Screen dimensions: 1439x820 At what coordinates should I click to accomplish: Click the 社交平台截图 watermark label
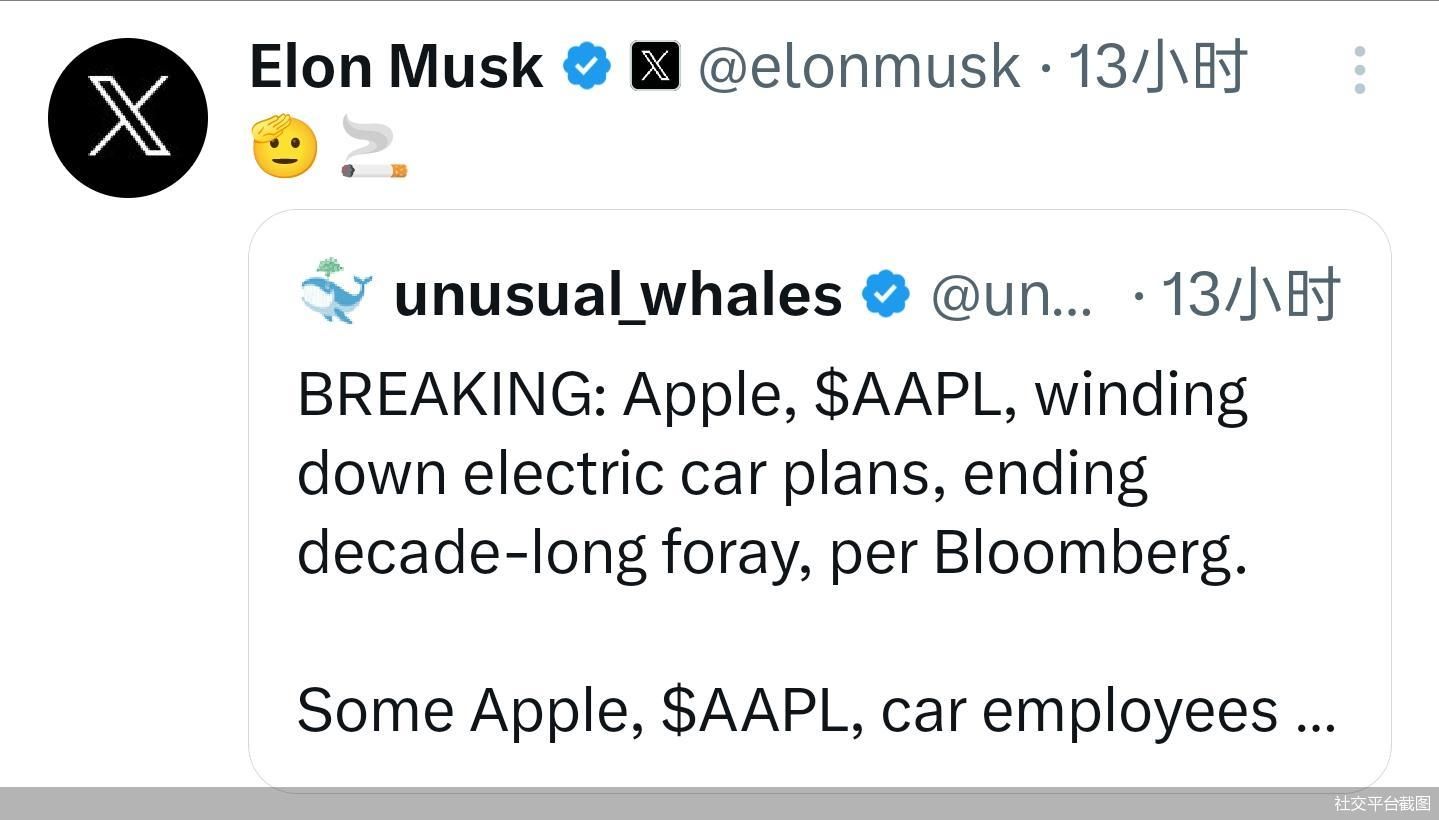coord(1382,803)
